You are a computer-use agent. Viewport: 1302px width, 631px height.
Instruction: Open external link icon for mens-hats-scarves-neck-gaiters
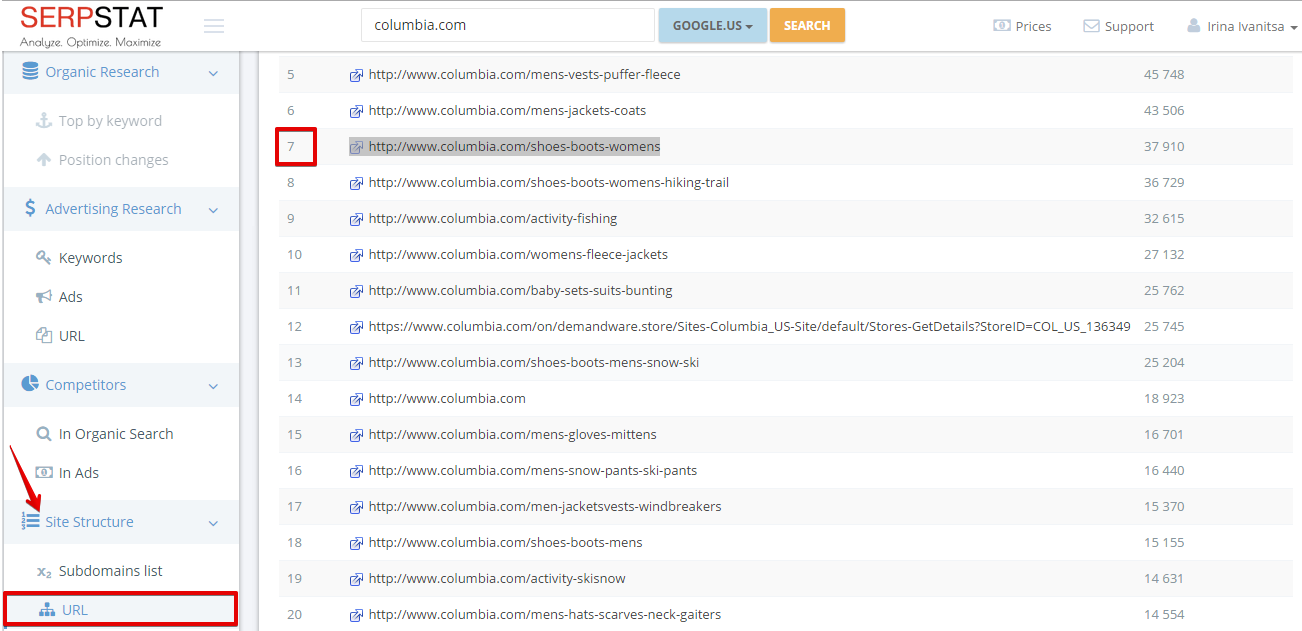tap(356, 615)
